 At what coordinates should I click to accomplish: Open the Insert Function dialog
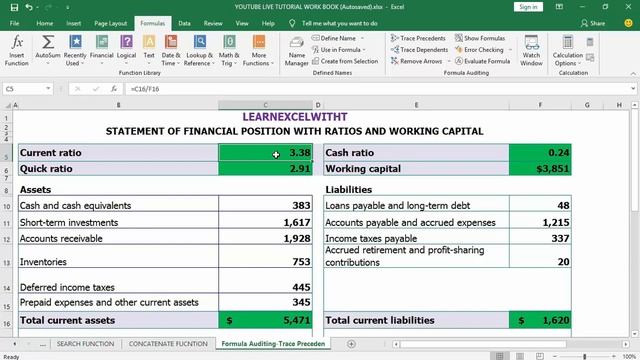tap(16, 51)
